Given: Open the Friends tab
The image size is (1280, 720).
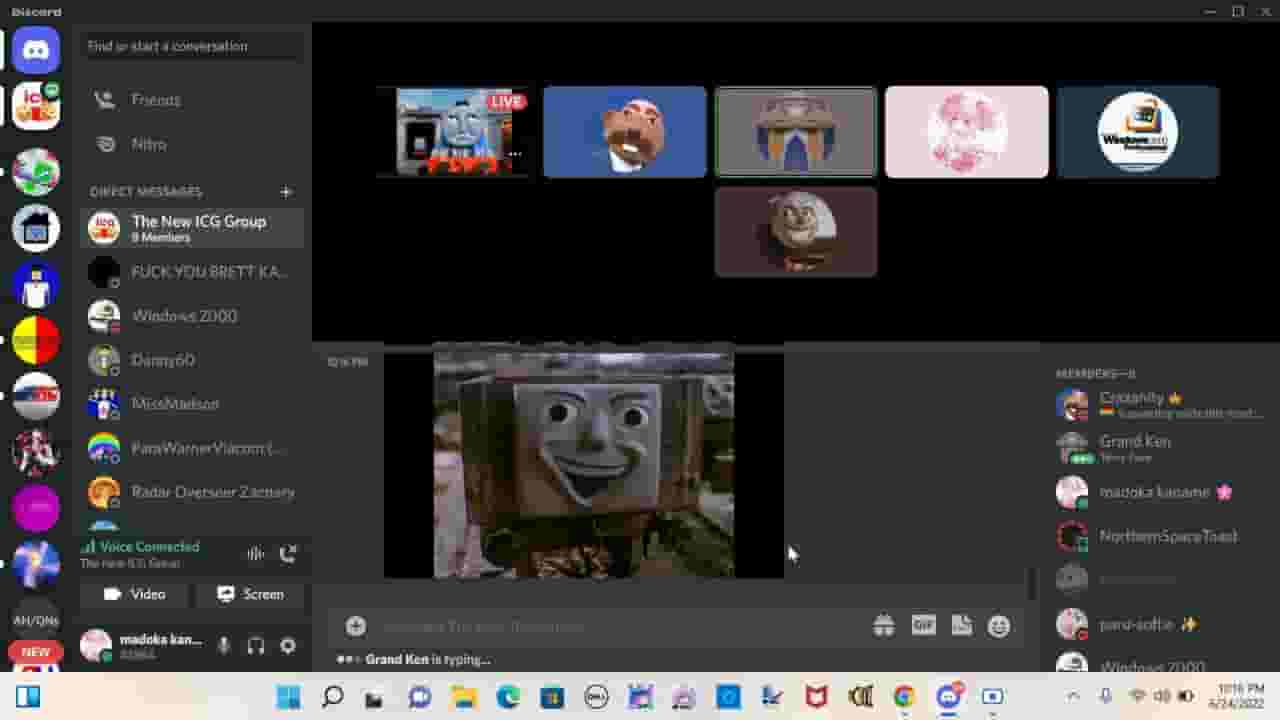Looking at the screenshot, I should 191,100.
